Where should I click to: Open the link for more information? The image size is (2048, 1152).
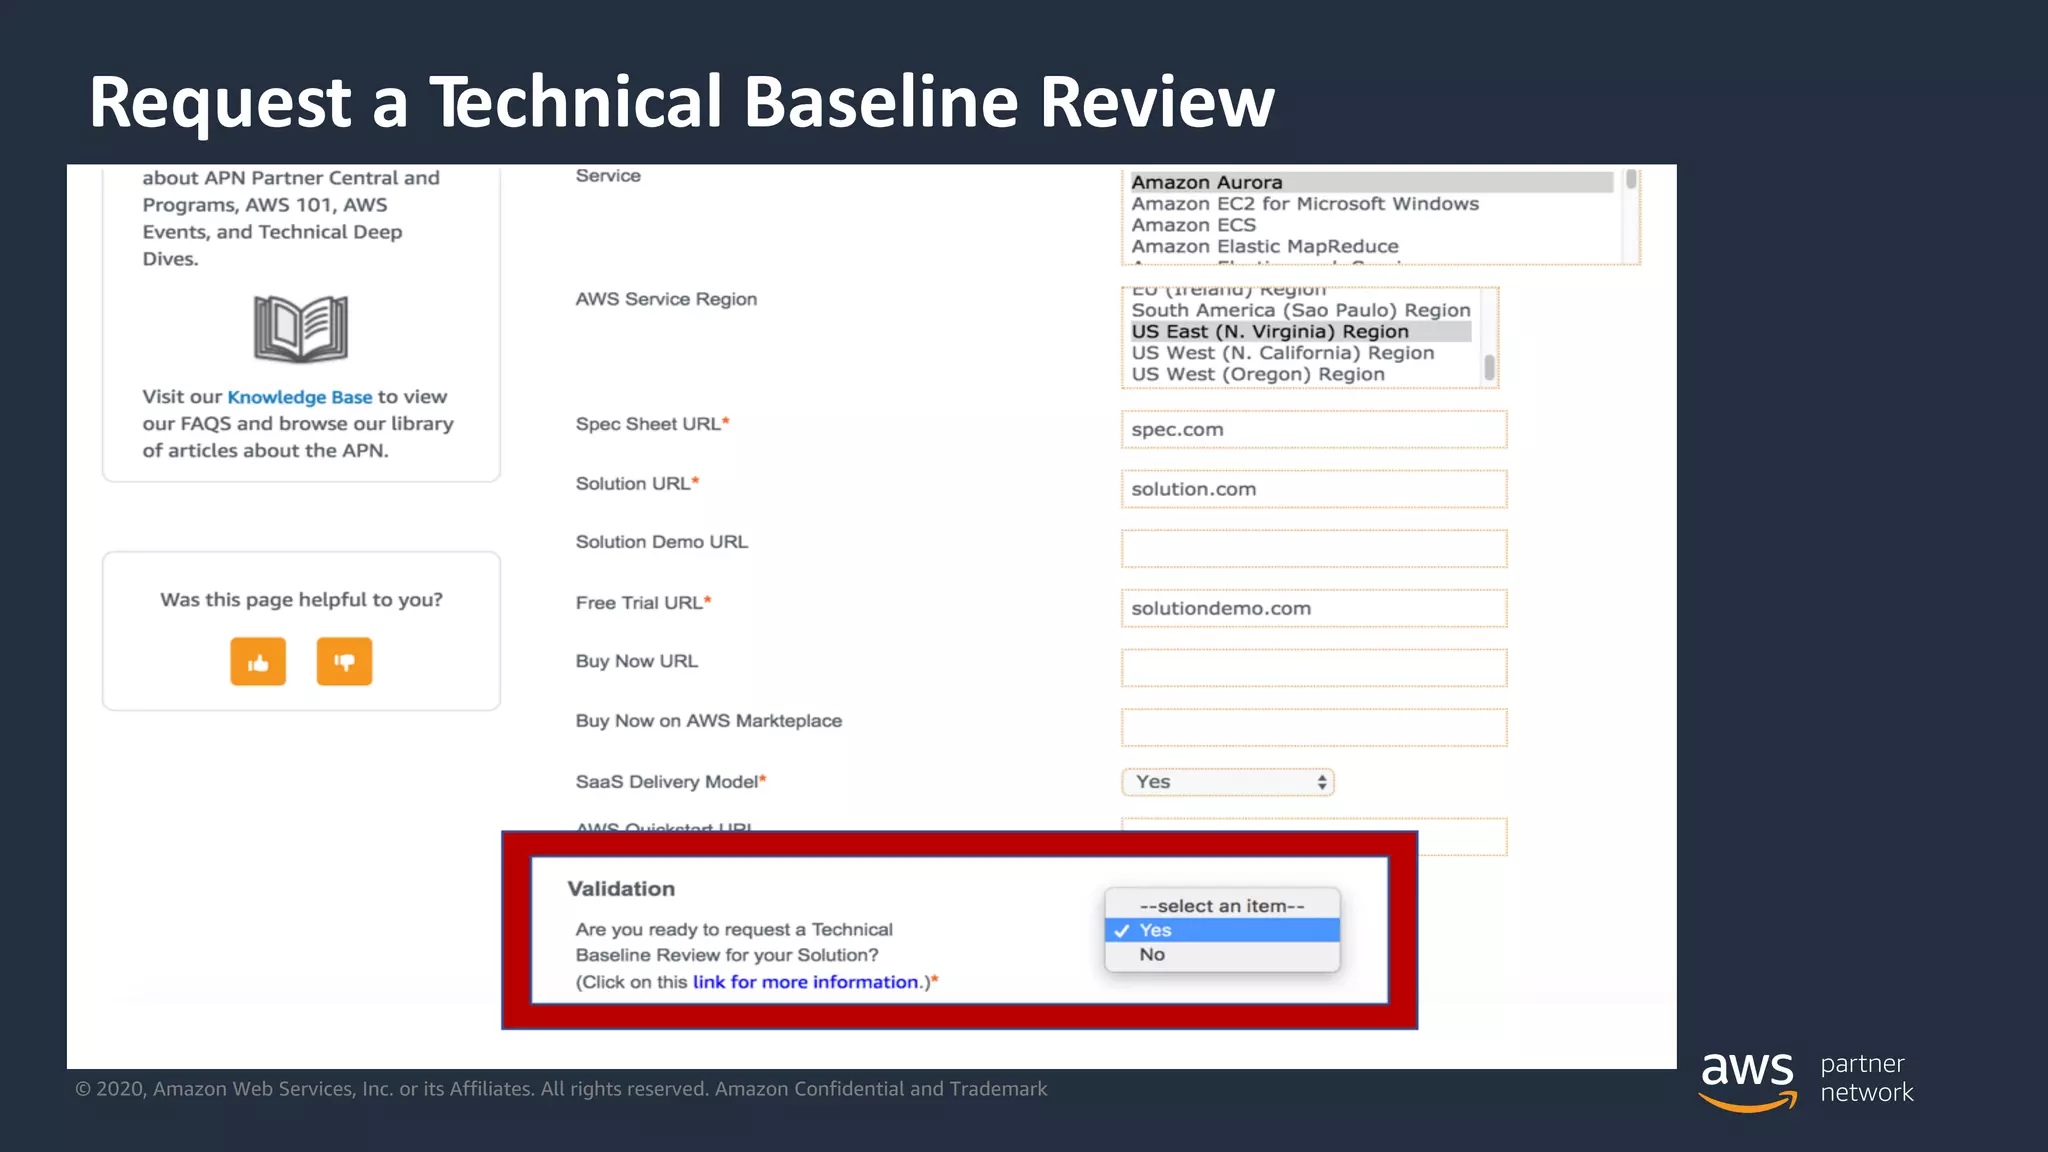point(806,982)
